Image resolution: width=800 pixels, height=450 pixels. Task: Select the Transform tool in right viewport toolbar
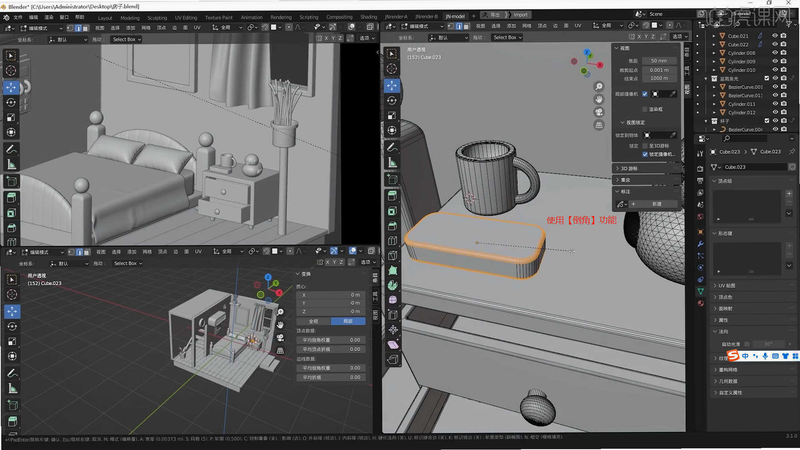click(x=392, y=130)
